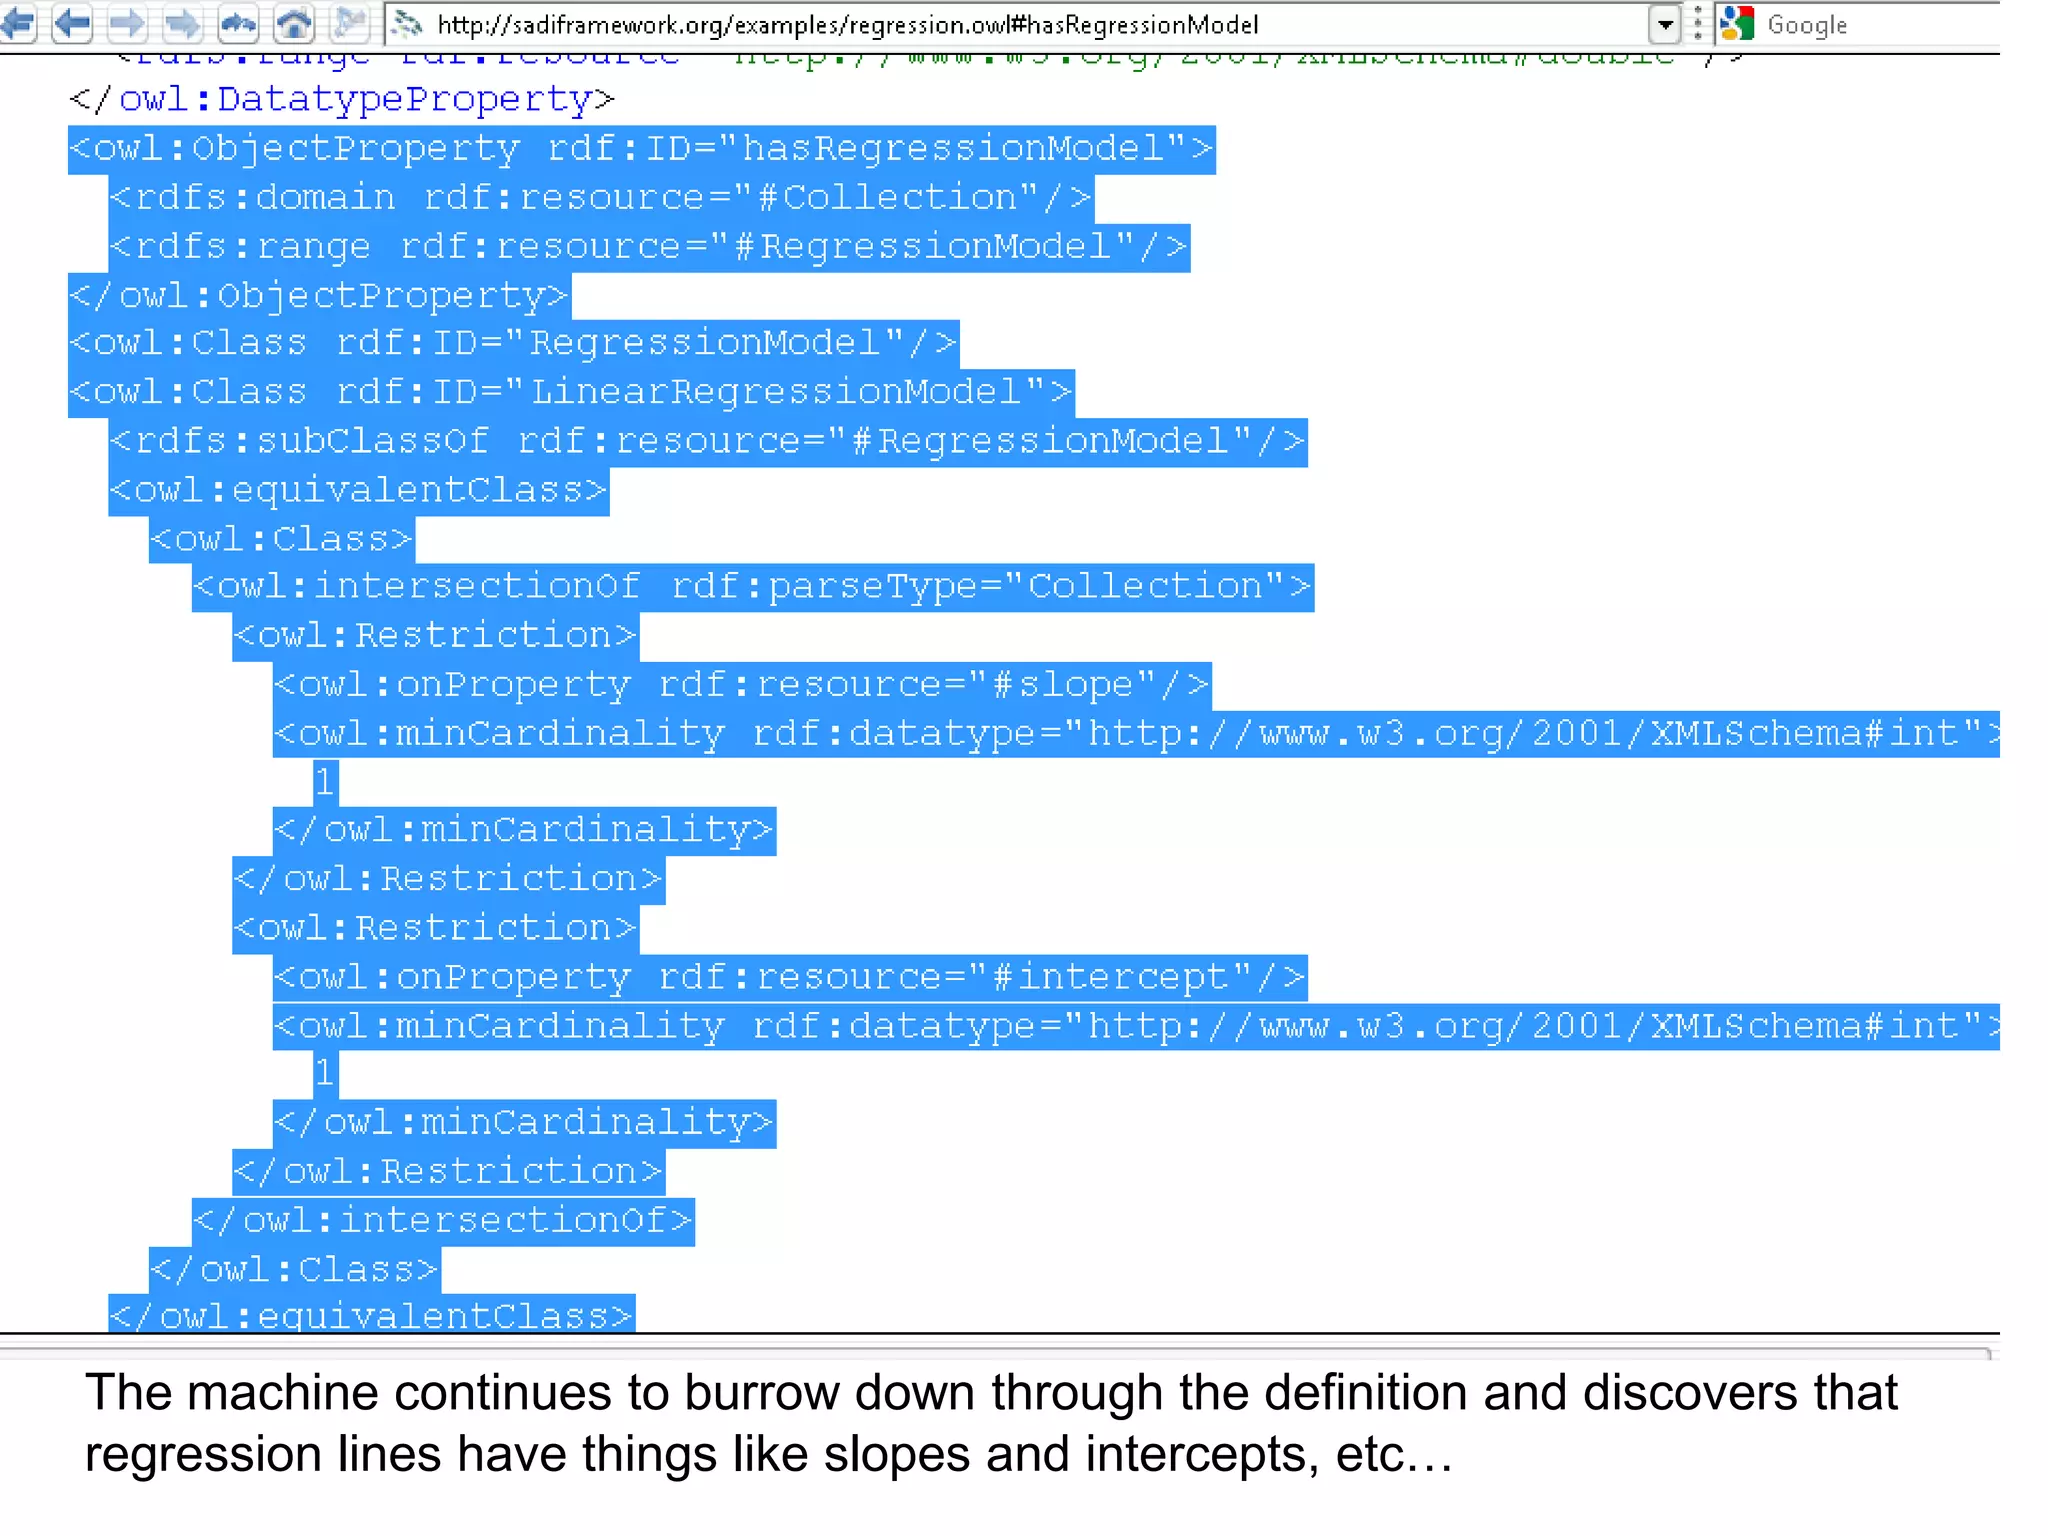The width and height of the screenshot is (2048, 1536).
Task: Click the owl:Class RegressionModel line
Action: 514,343
